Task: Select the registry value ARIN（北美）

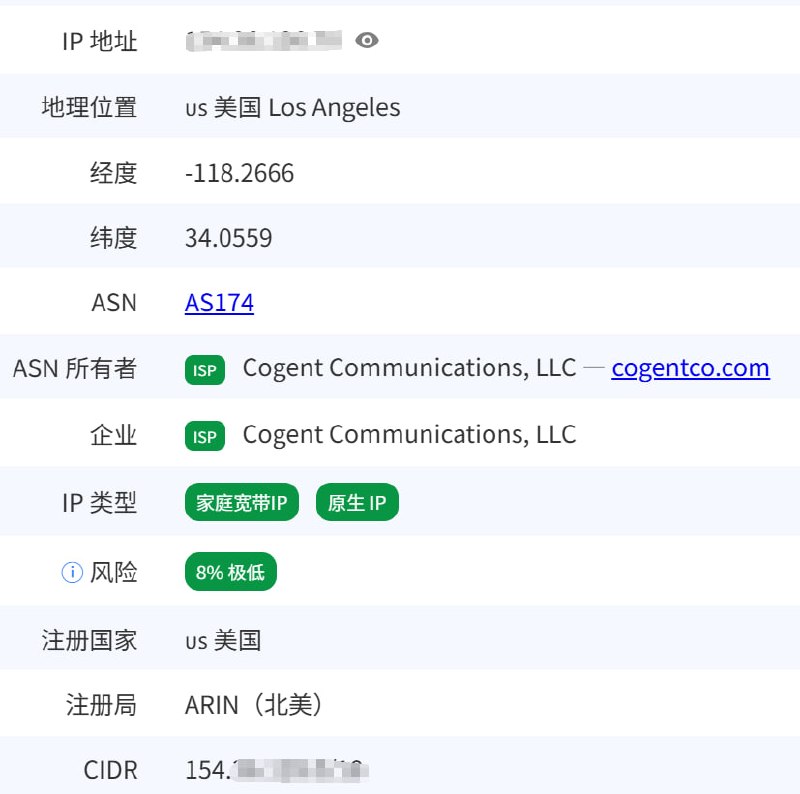Action: (x=254, y=706)
